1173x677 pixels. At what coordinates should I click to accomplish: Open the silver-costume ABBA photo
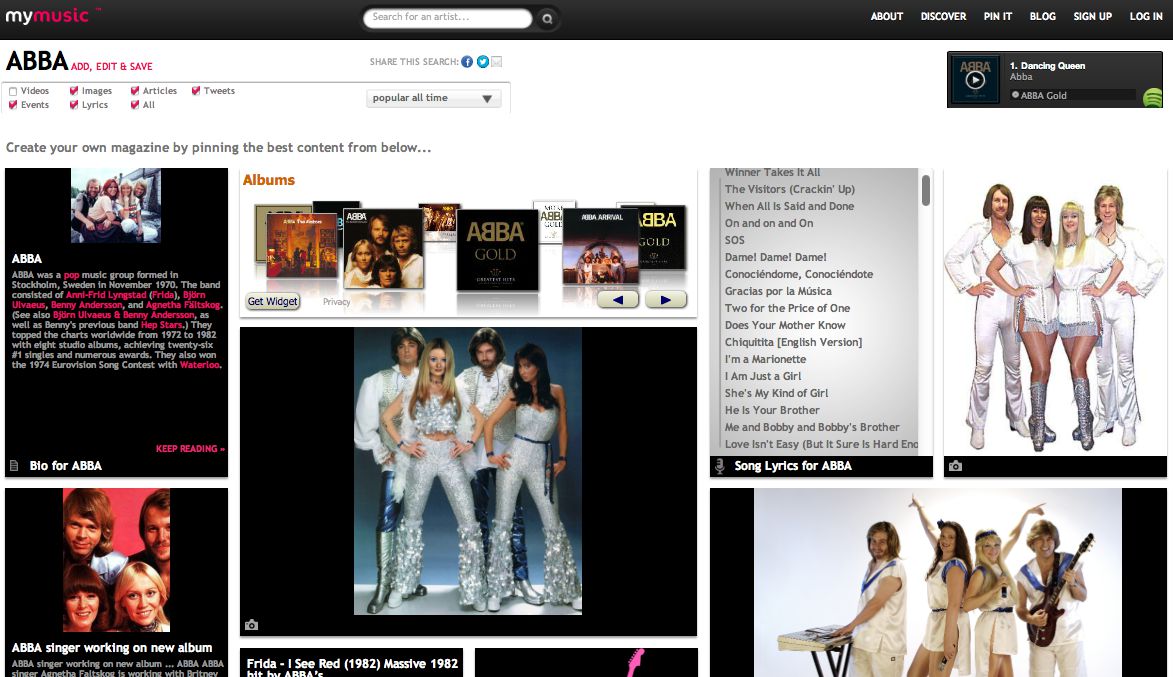pyautogui.click(x=468, y=471)
